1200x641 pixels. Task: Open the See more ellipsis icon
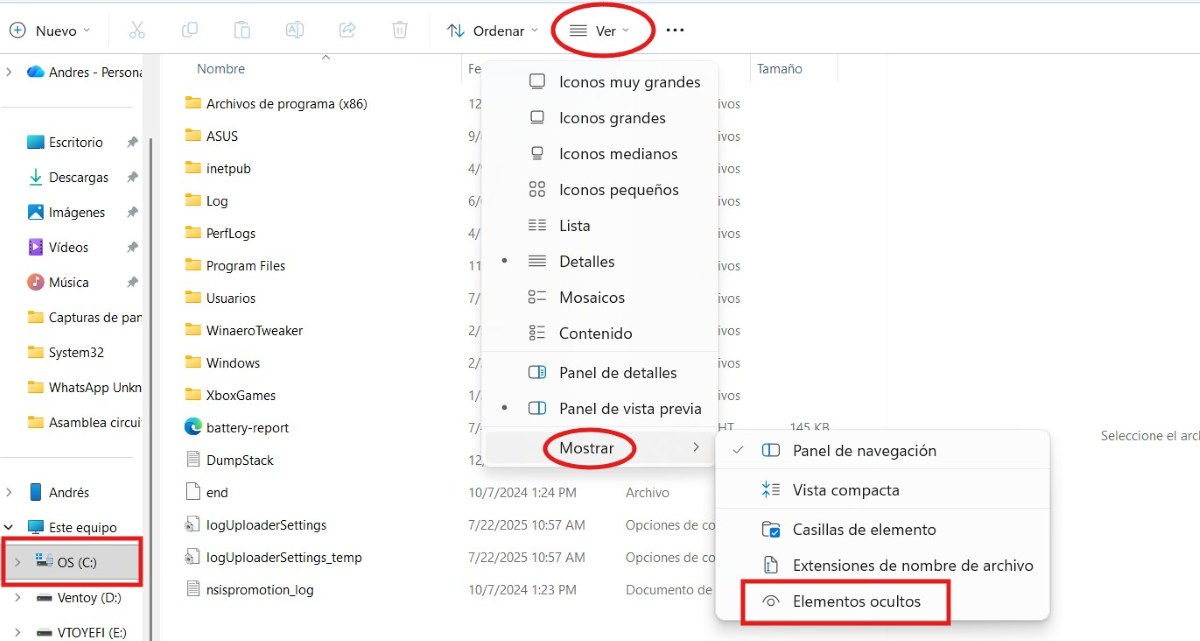tap(674, 30)
